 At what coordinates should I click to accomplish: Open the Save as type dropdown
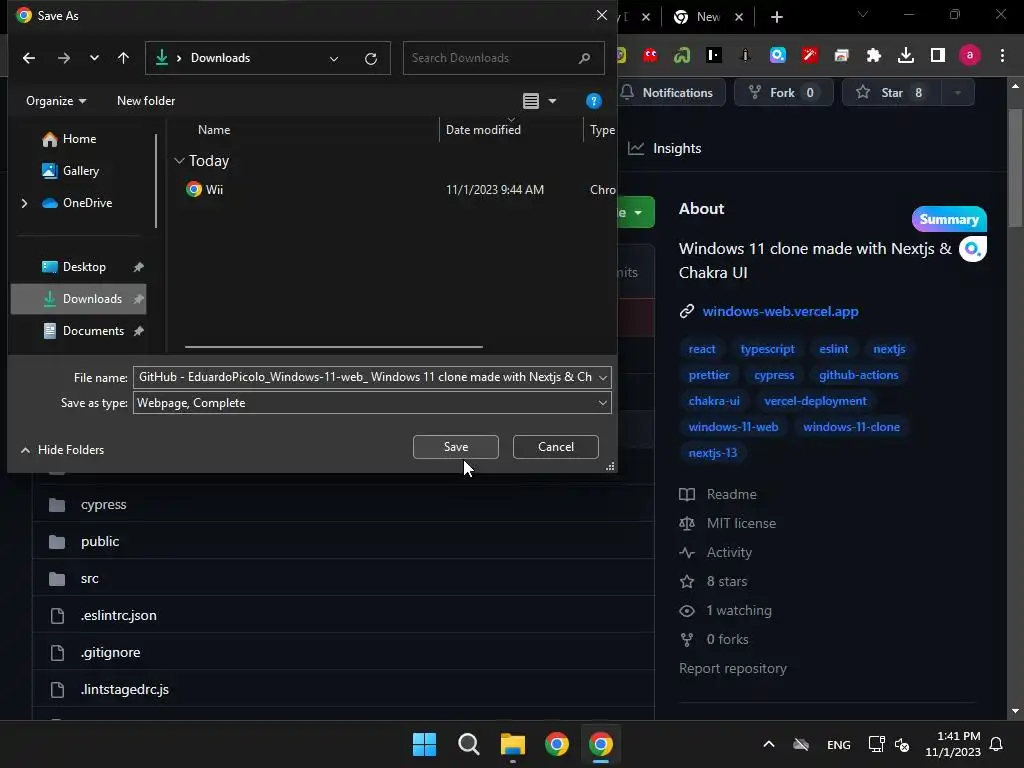coord(372,403)
